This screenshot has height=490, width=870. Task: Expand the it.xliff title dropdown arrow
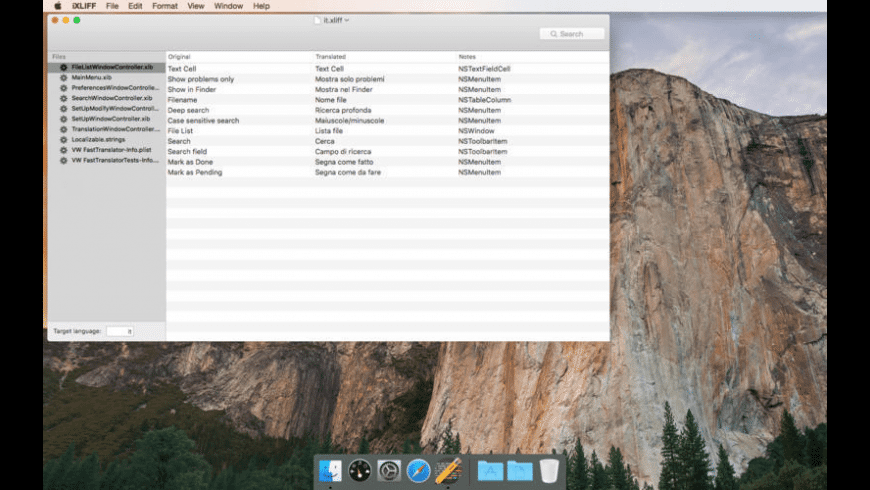[x=347, y=20]
